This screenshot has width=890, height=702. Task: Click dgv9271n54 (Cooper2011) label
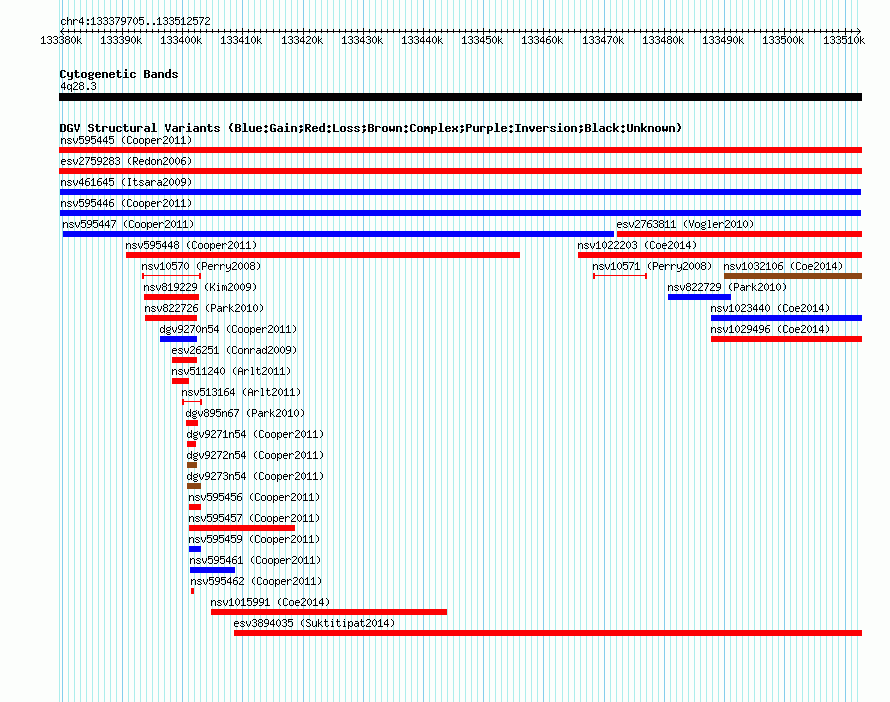(255, 434)
